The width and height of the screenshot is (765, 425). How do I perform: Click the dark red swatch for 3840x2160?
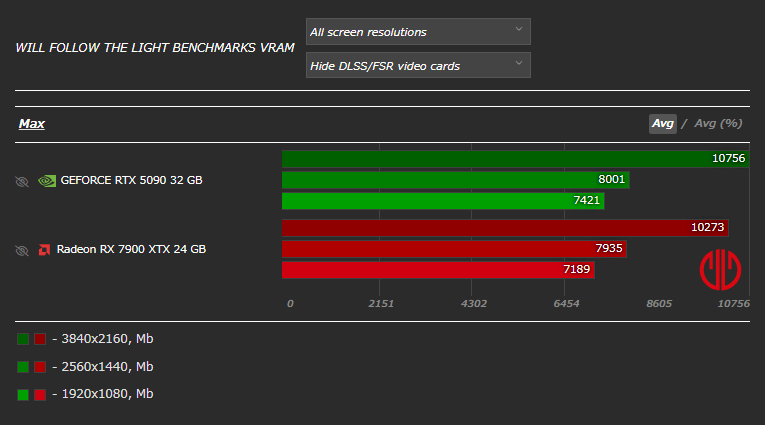click(40, 339)
